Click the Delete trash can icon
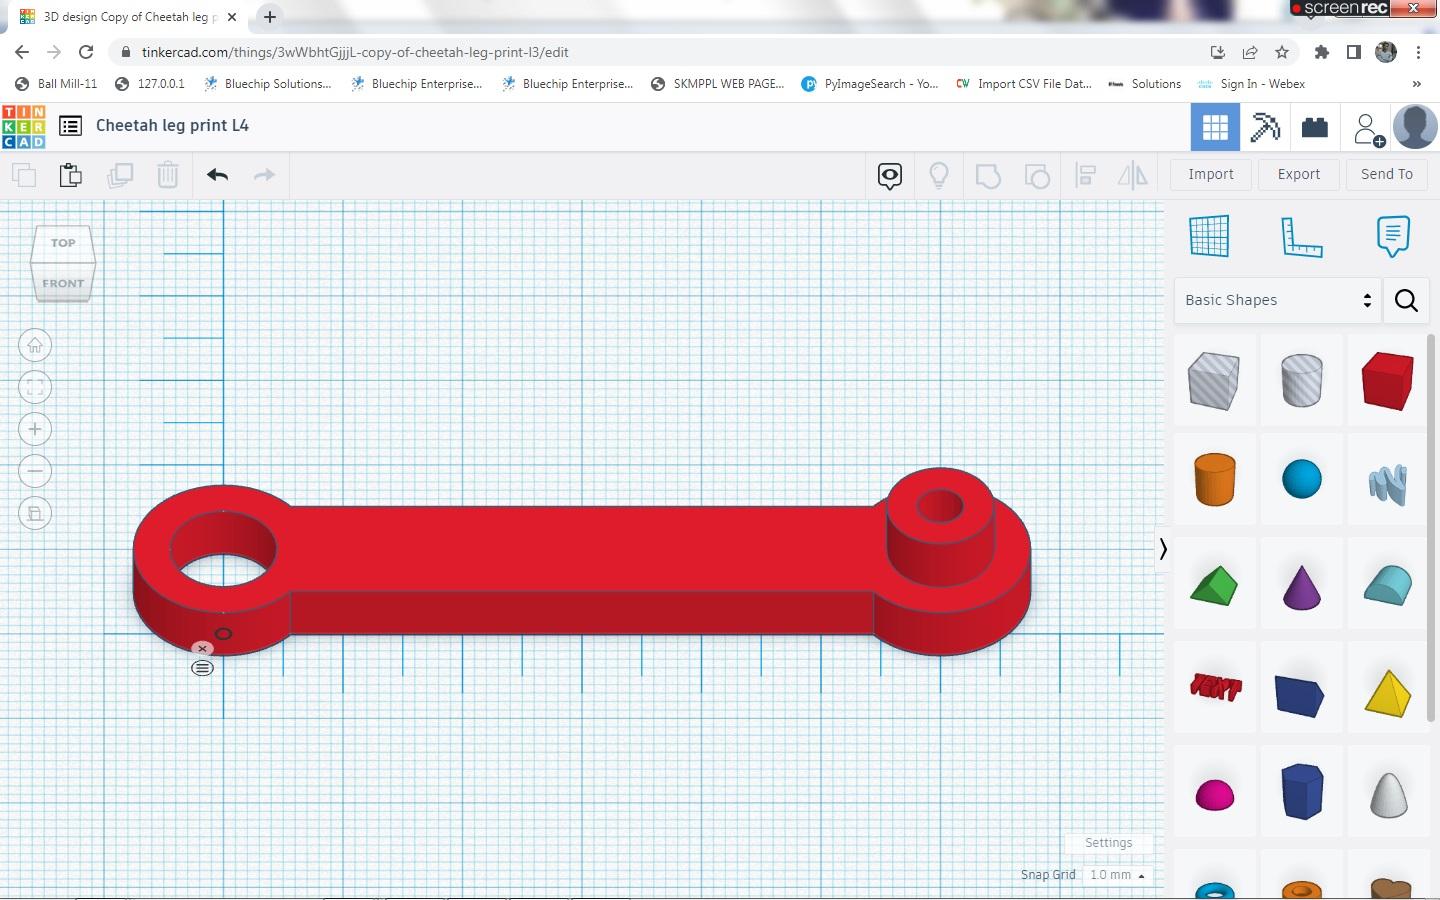Viewport: 1440px width, 900px height. tap(168, 175)
